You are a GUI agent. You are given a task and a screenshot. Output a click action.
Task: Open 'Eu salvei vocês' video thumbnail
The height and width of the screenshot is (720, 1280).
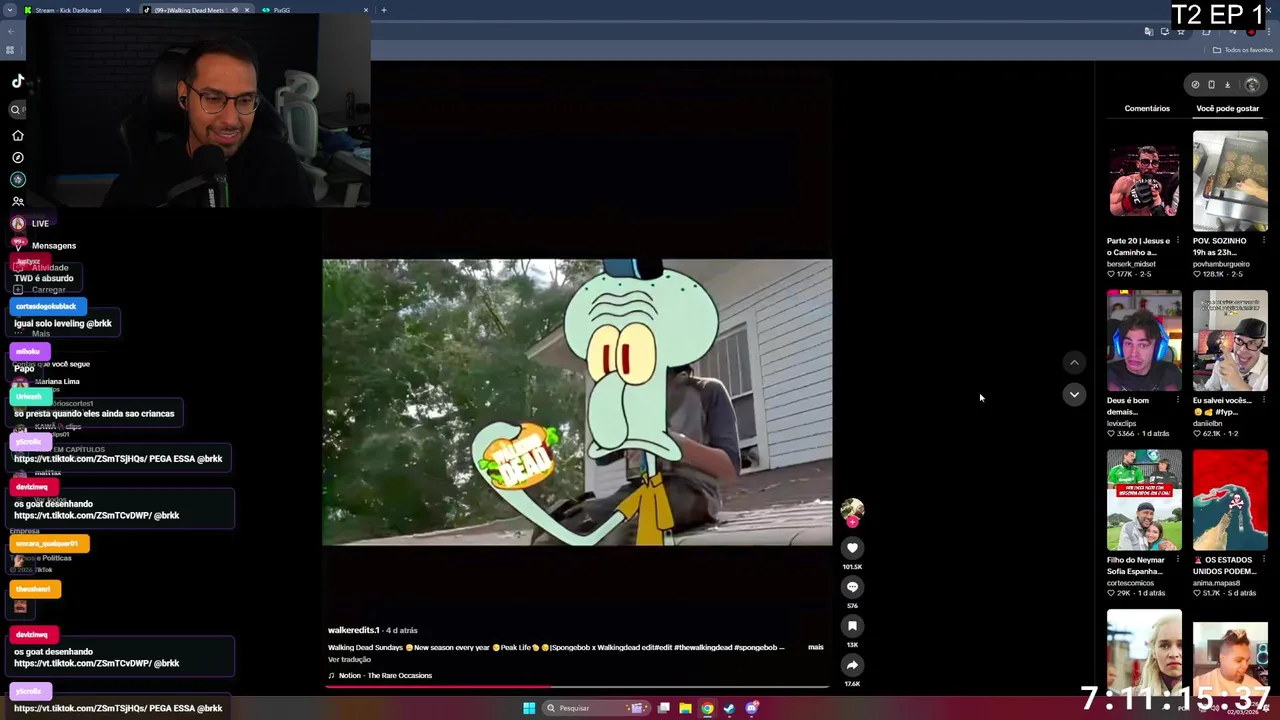[x=1230, y=340]
